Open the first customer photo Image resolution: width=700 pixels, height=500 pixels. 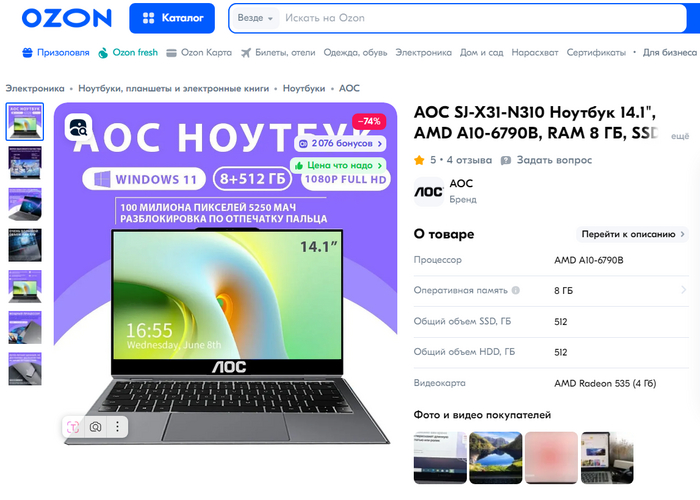(x=440, y=458)
